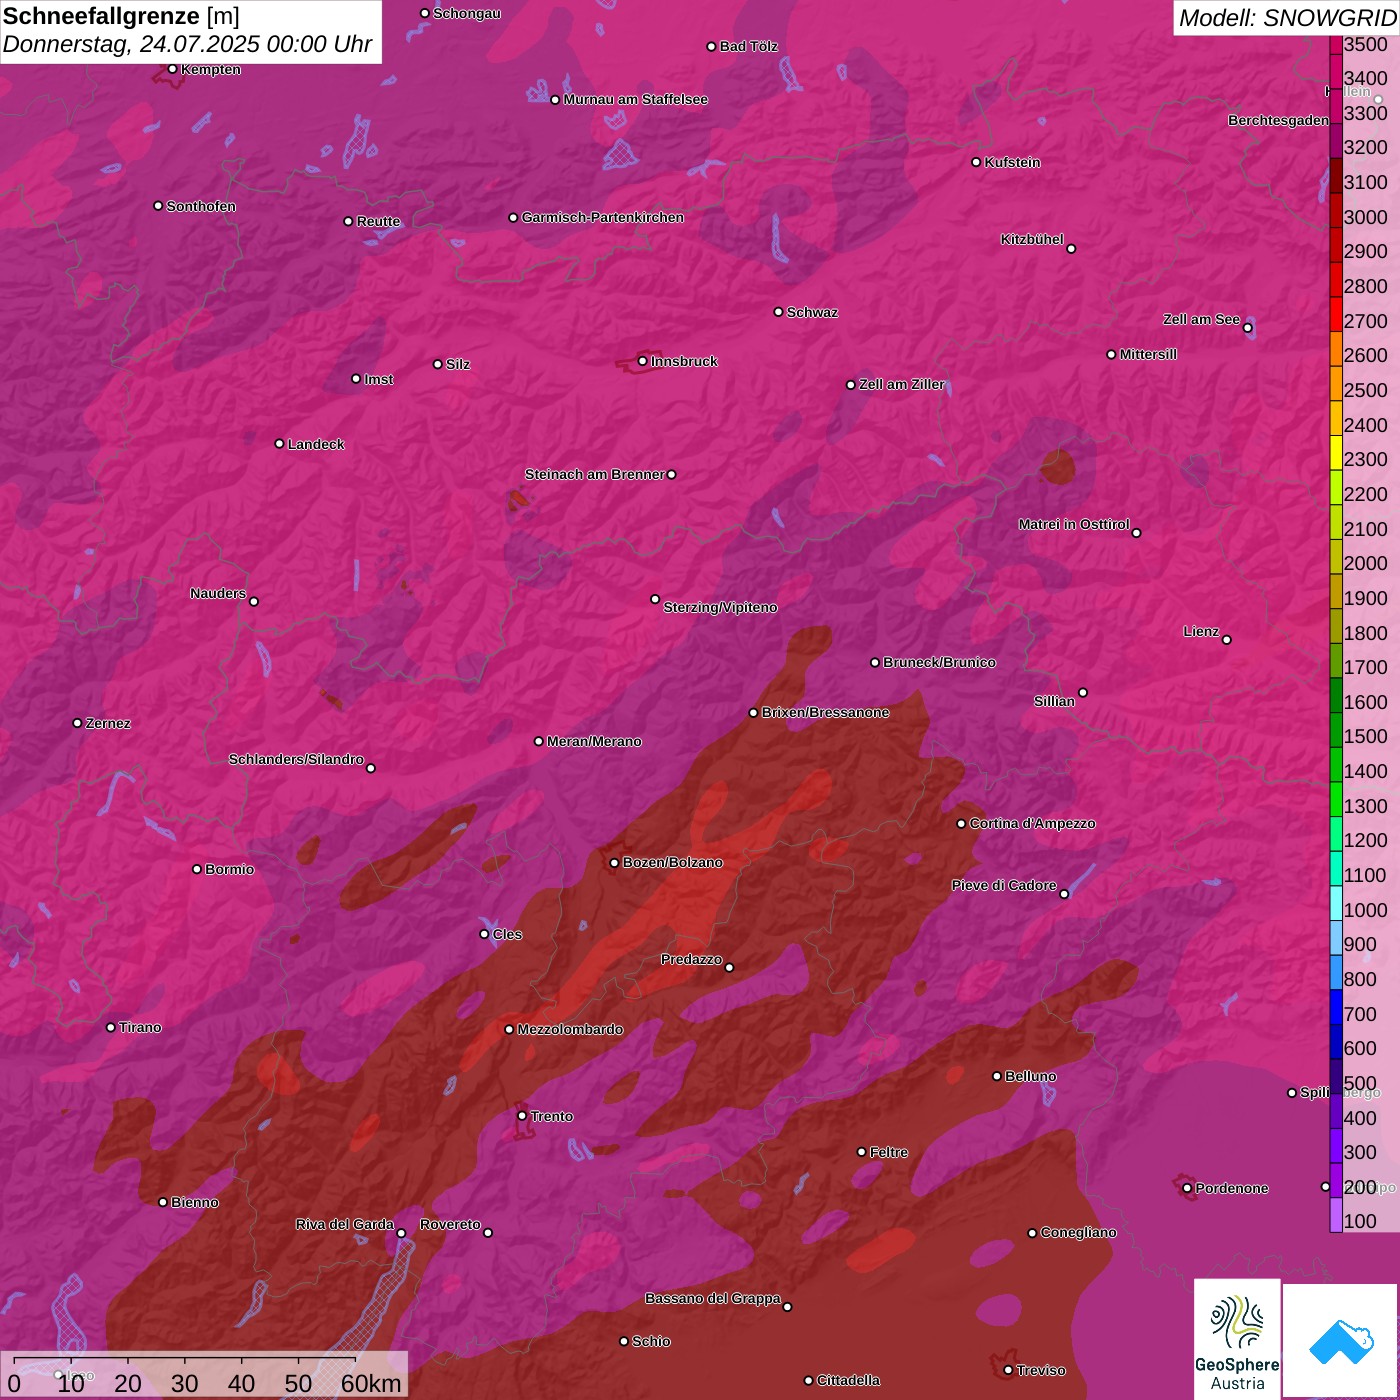Click the date Donnerstag, 24.07.2025 00:00 Uhr
The image size is (1400, 1400).
click(187, 44)
